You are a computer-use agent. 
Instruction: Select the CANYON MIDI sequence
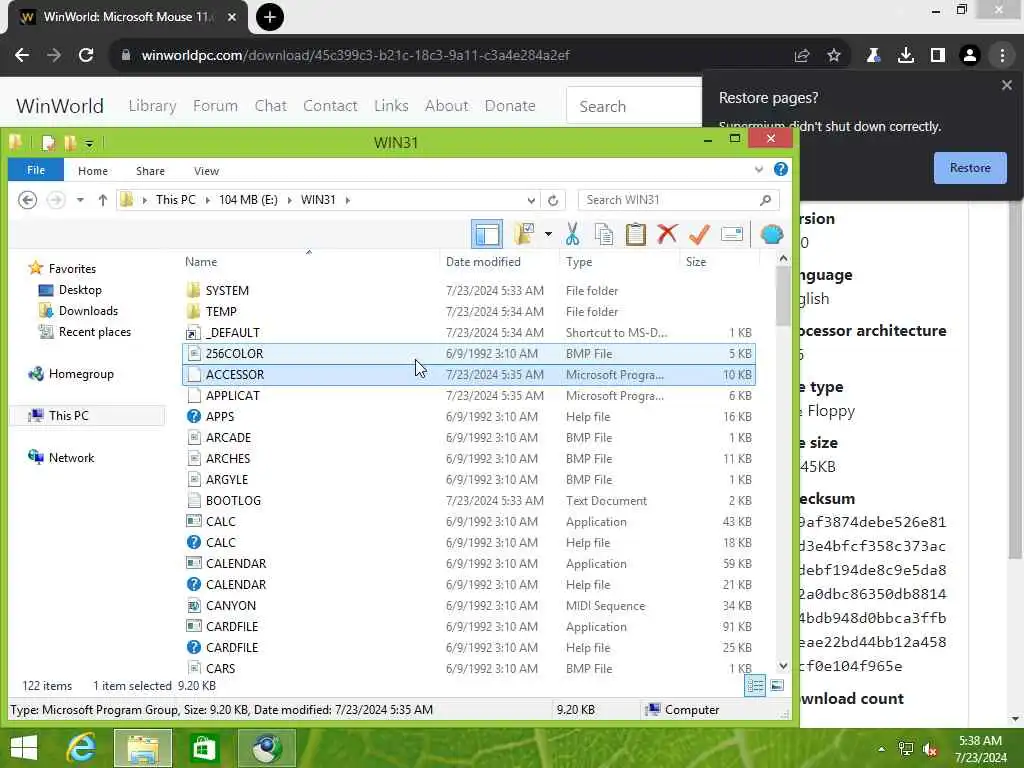(x=469, y=605)
